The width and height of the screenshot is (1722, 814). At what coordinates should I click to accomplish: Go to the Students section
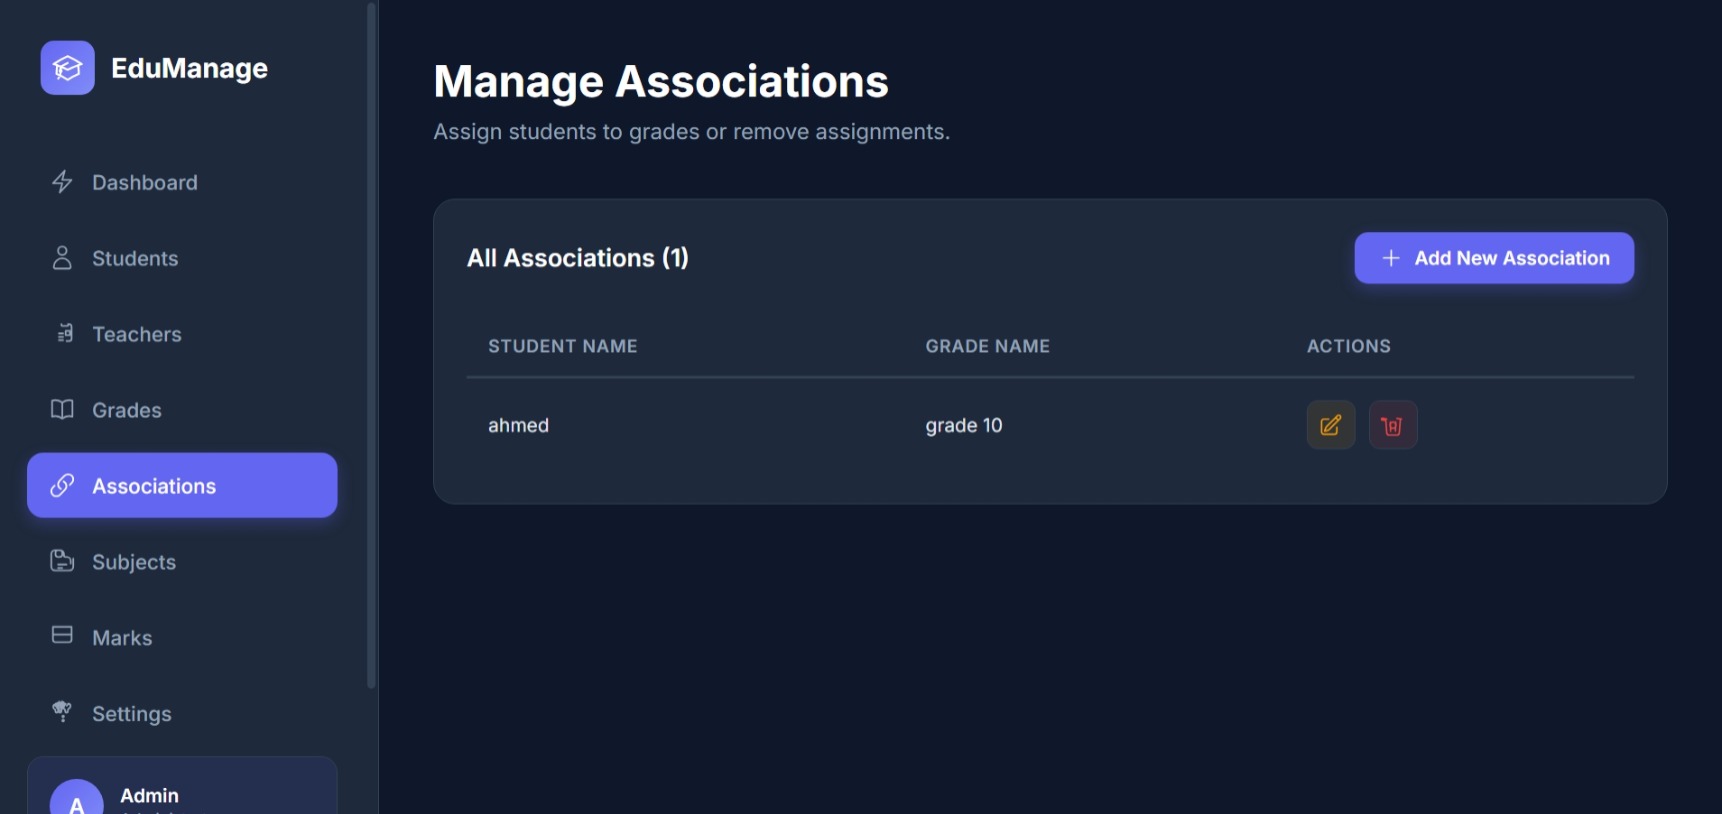pyautogui.click(x=135, y=259)
